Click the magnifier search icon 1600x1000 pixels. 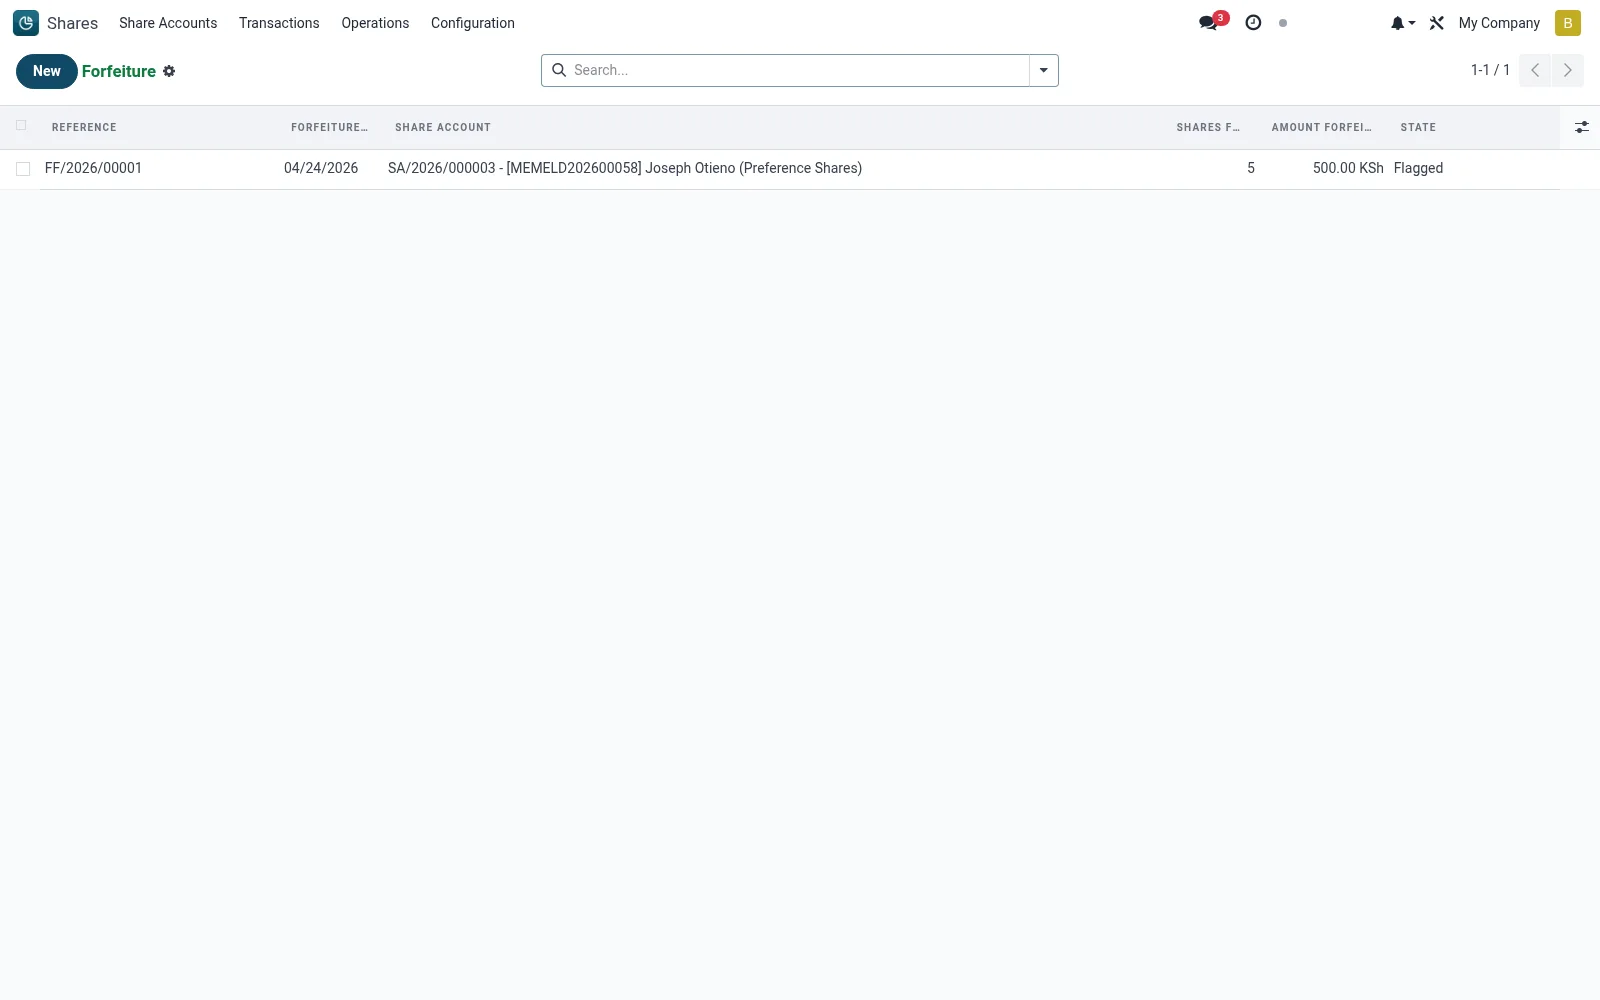pos(559,70)
